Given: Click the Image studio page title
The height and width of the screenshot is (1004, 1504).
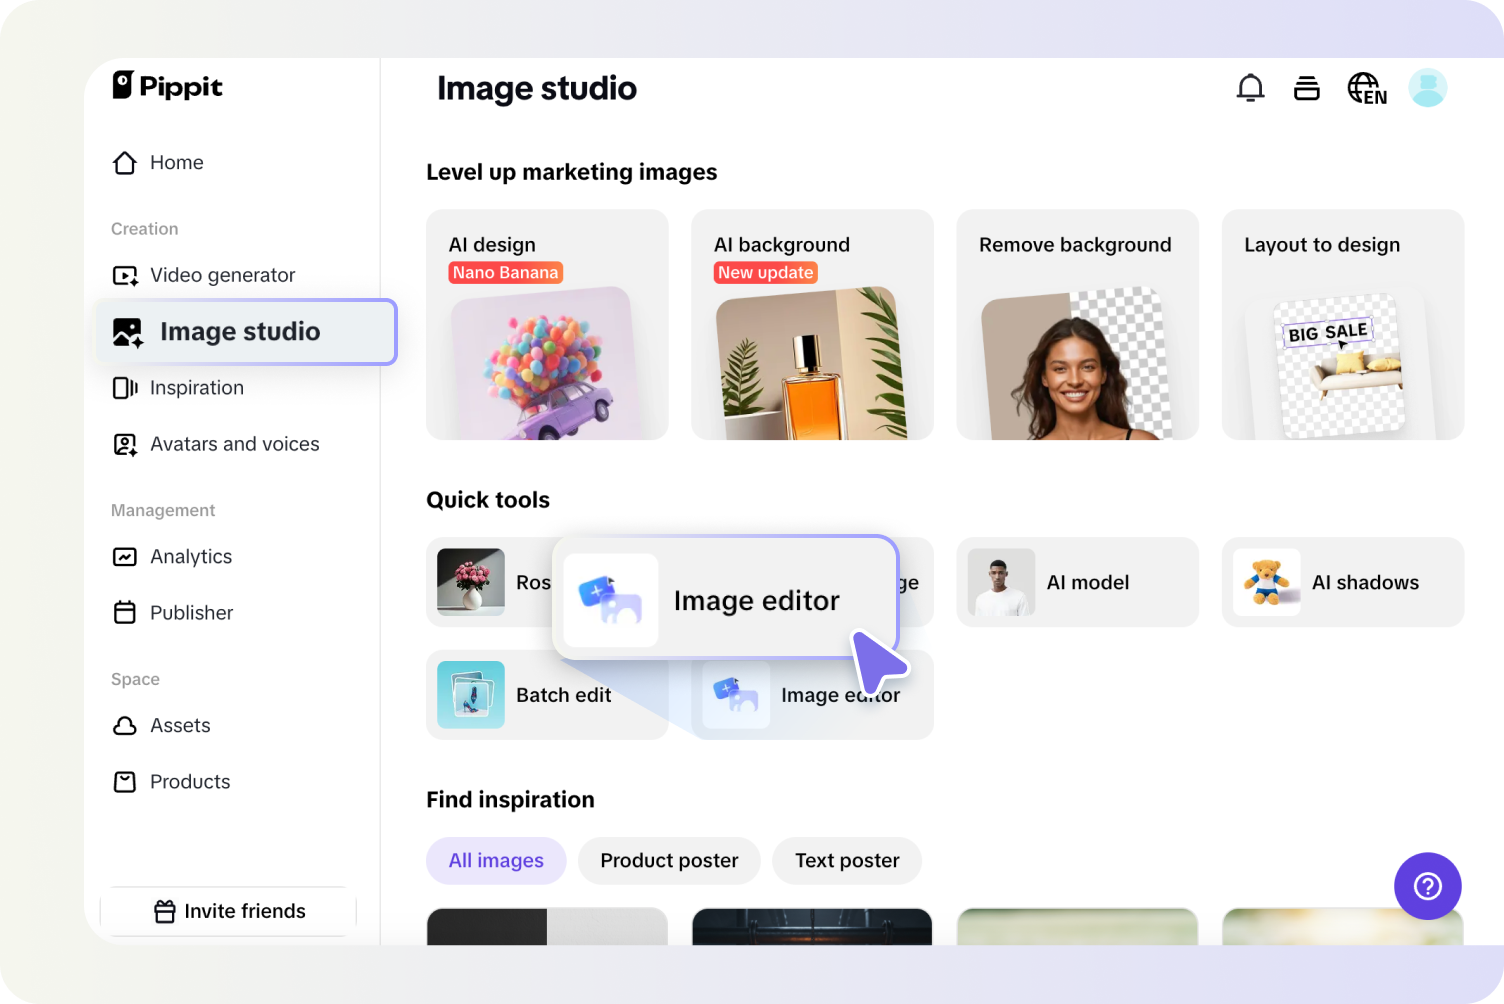Looking at the screenshot, I should 537,88.
